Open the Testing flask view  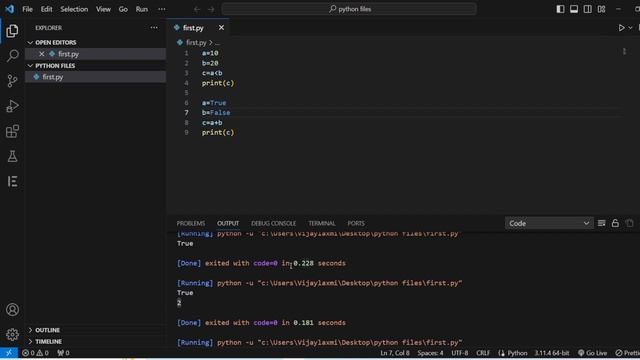tap(12, 156)
